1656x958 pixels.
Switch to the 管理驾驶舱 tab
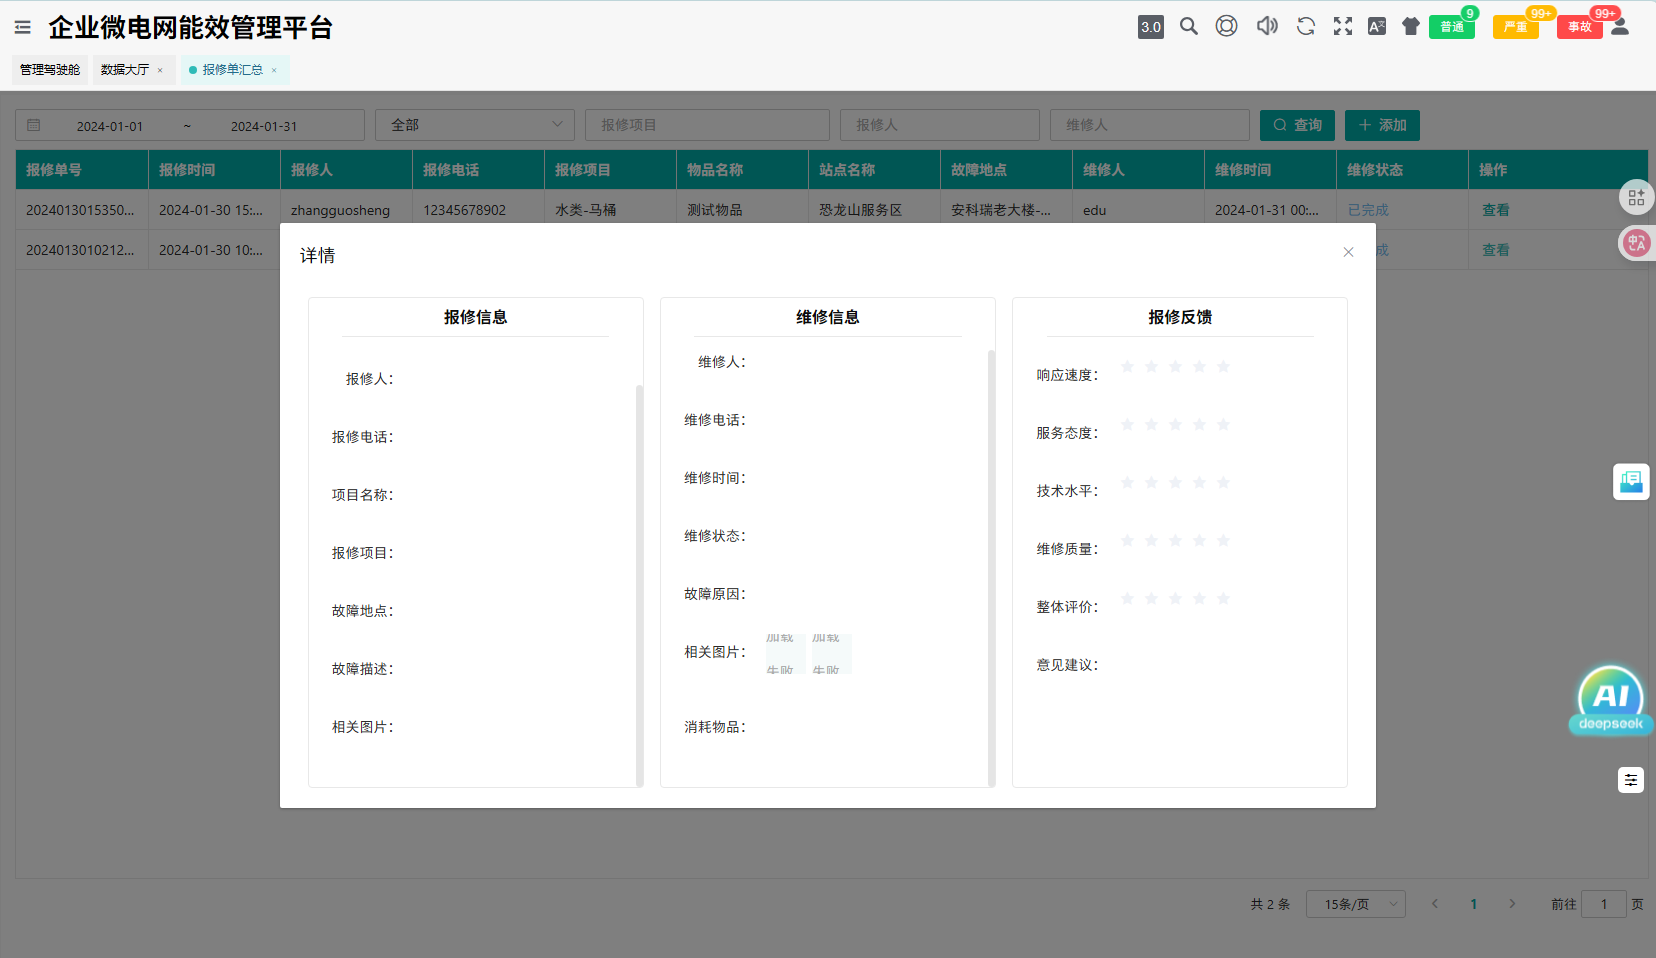[50, 70]
